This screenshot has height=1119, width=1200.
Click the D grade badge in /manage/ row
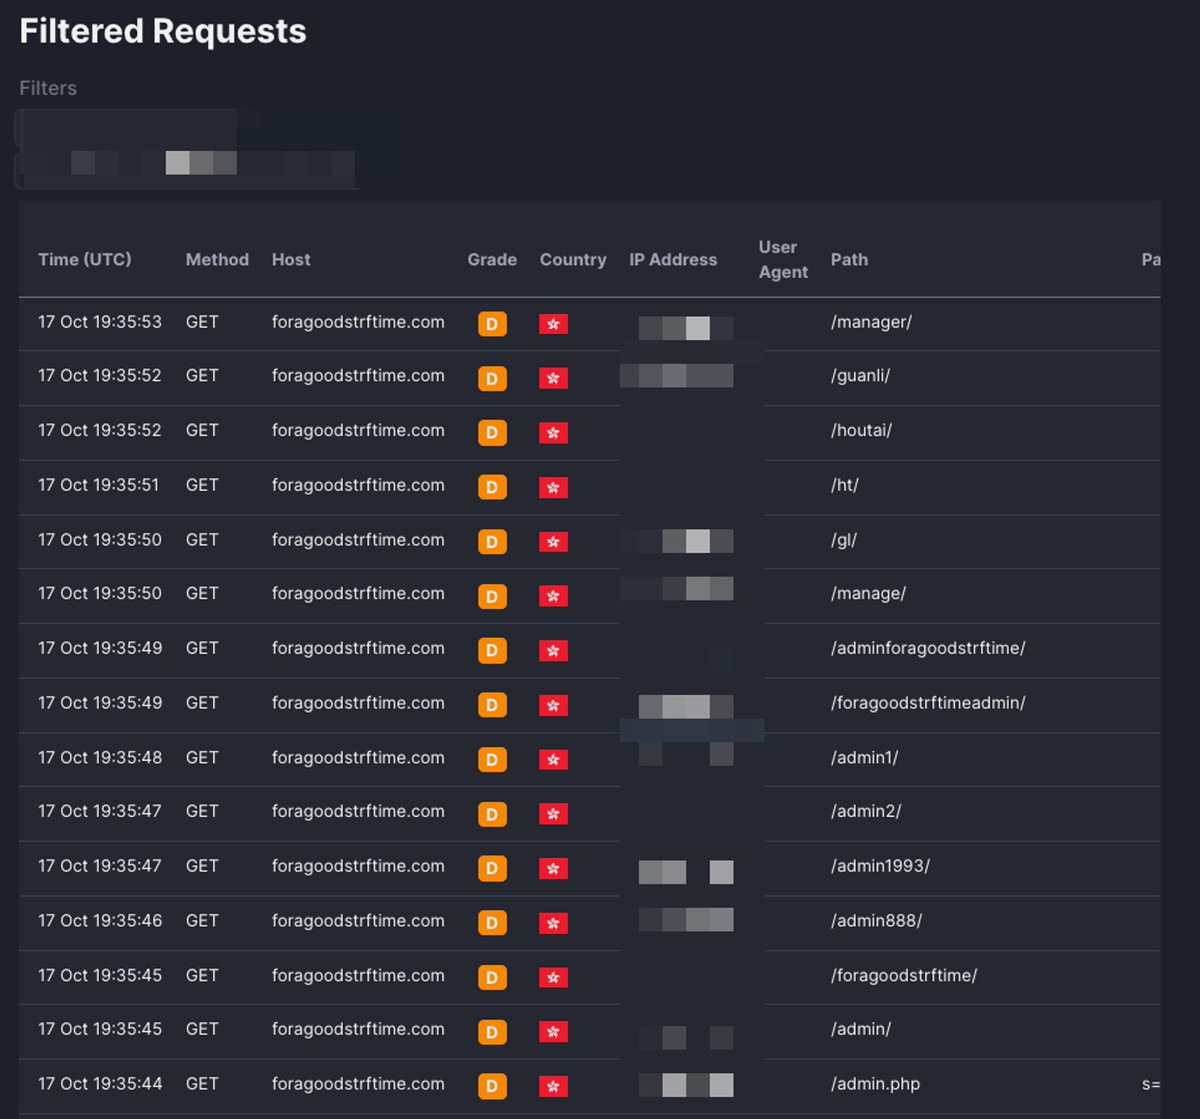[492, 596]
